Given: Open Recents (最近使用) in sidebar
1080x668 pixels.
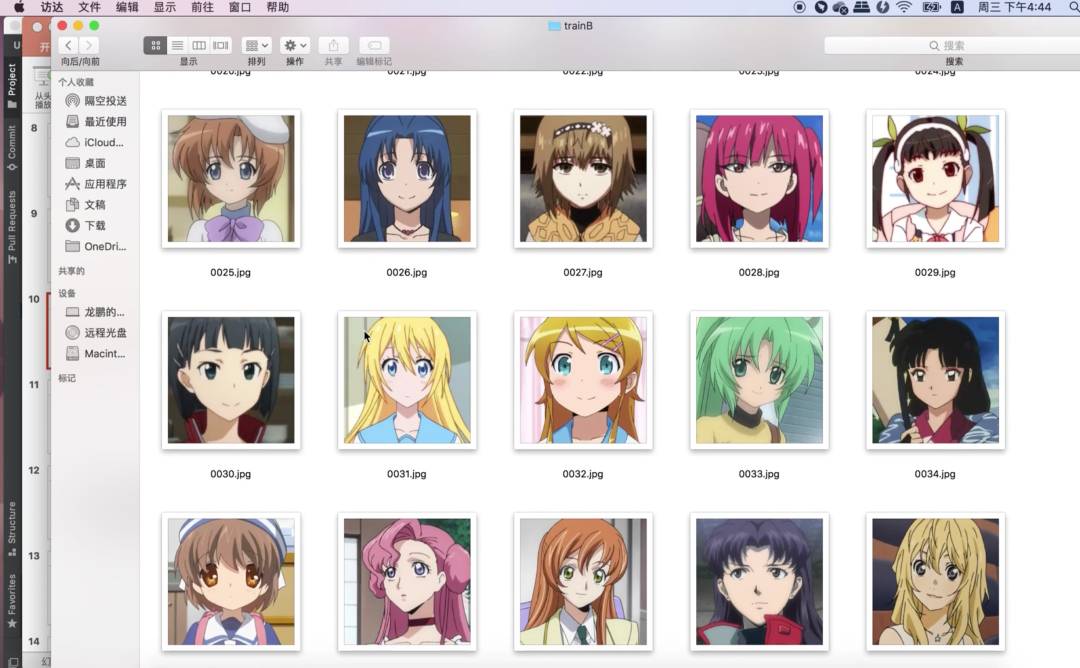Looking at the screenshot, I should 96,121.
